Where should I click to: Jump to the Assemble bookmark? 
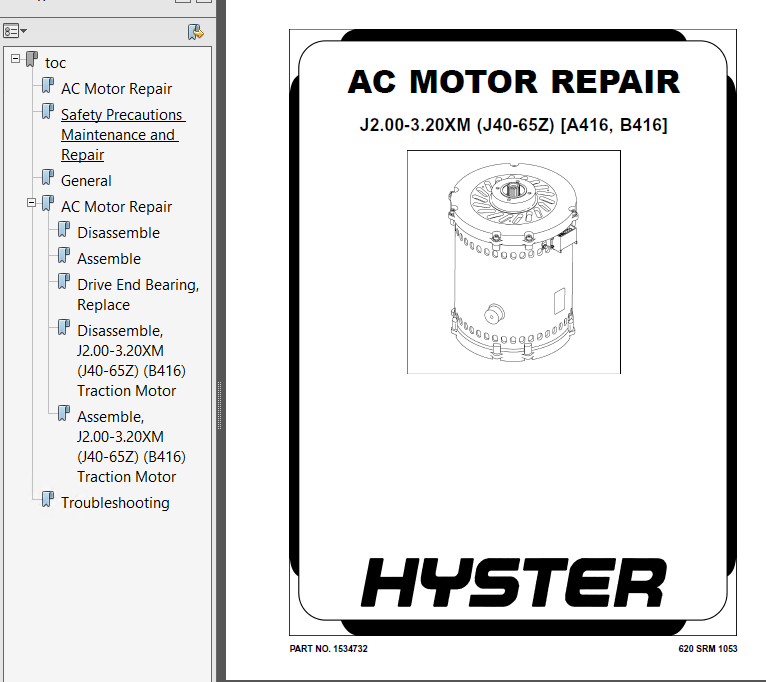[x=109, y=258]
